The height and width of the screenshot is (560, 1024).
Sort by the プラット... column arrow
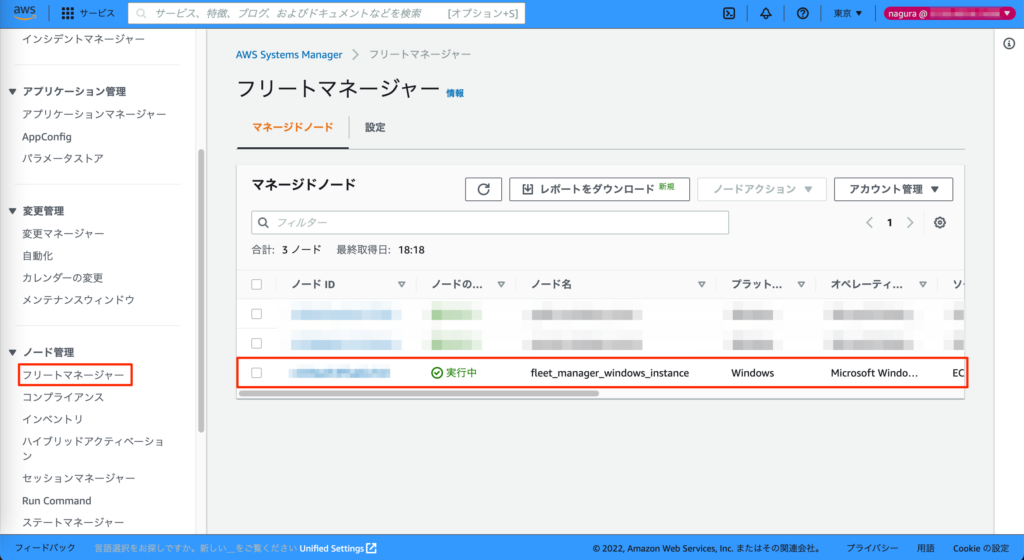(x=801, y=285)
